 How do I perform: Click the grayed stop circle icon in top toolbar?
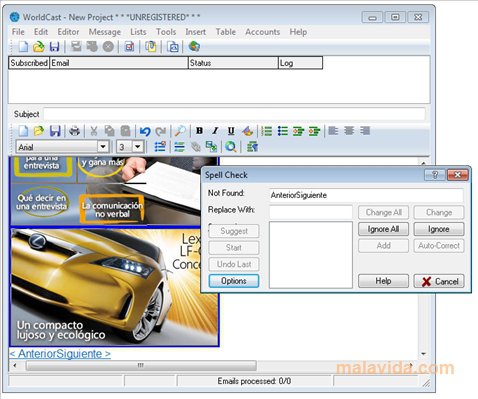tap(108, 46)
